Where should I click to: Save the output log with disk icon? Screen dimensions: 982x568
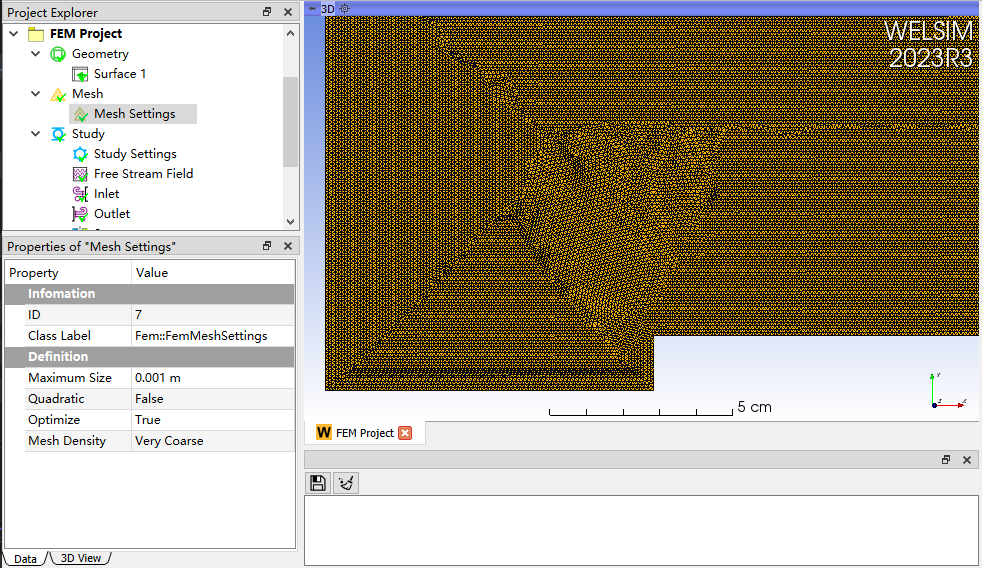[x=318, y=483]
